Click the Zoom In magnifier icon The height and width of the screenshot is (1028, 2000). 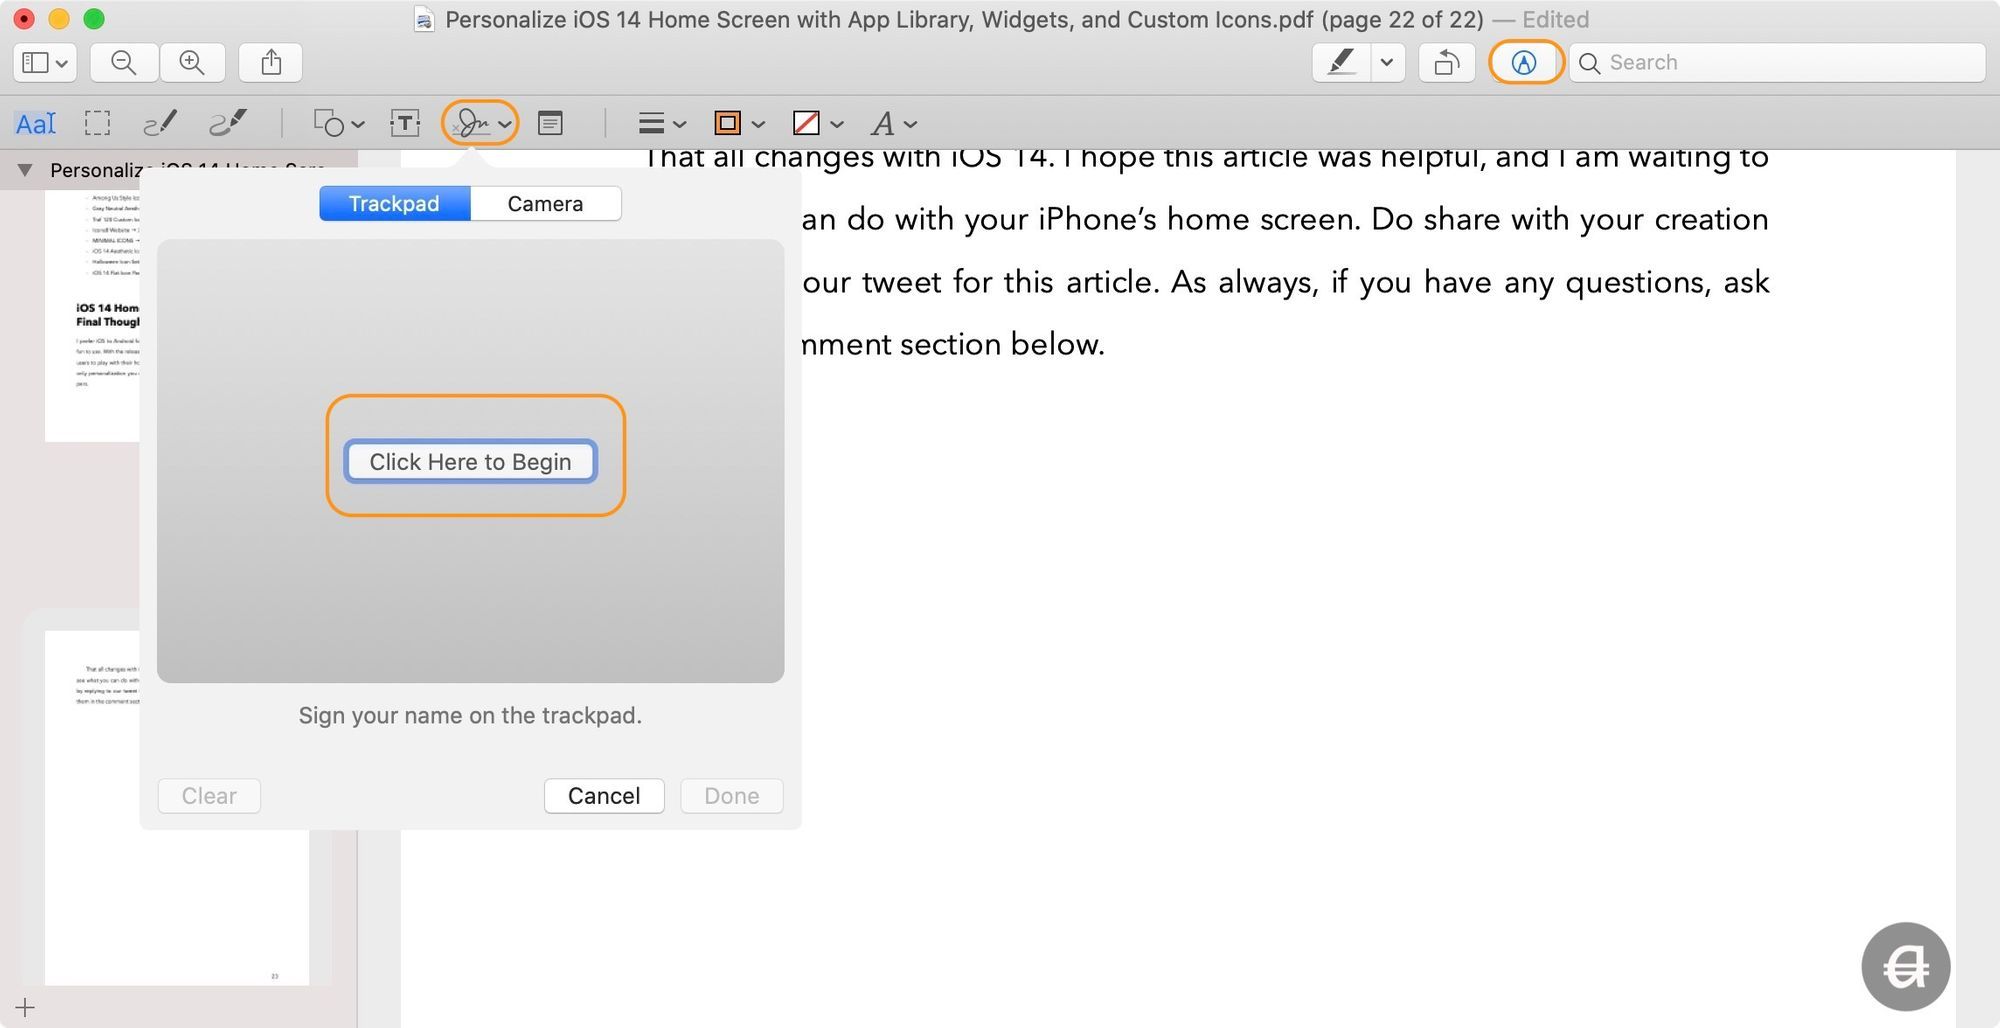click(x=191, y=63)
